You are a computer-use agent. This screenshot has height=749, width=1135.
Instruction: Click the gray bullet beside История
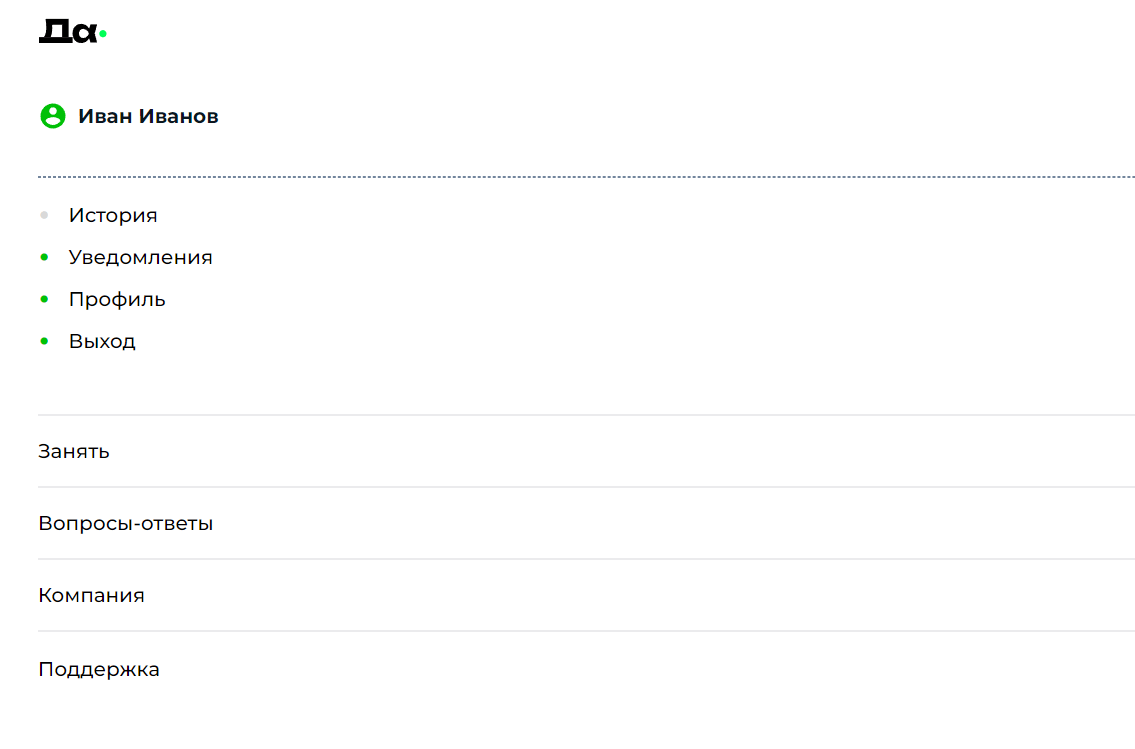tap(44, 215)
